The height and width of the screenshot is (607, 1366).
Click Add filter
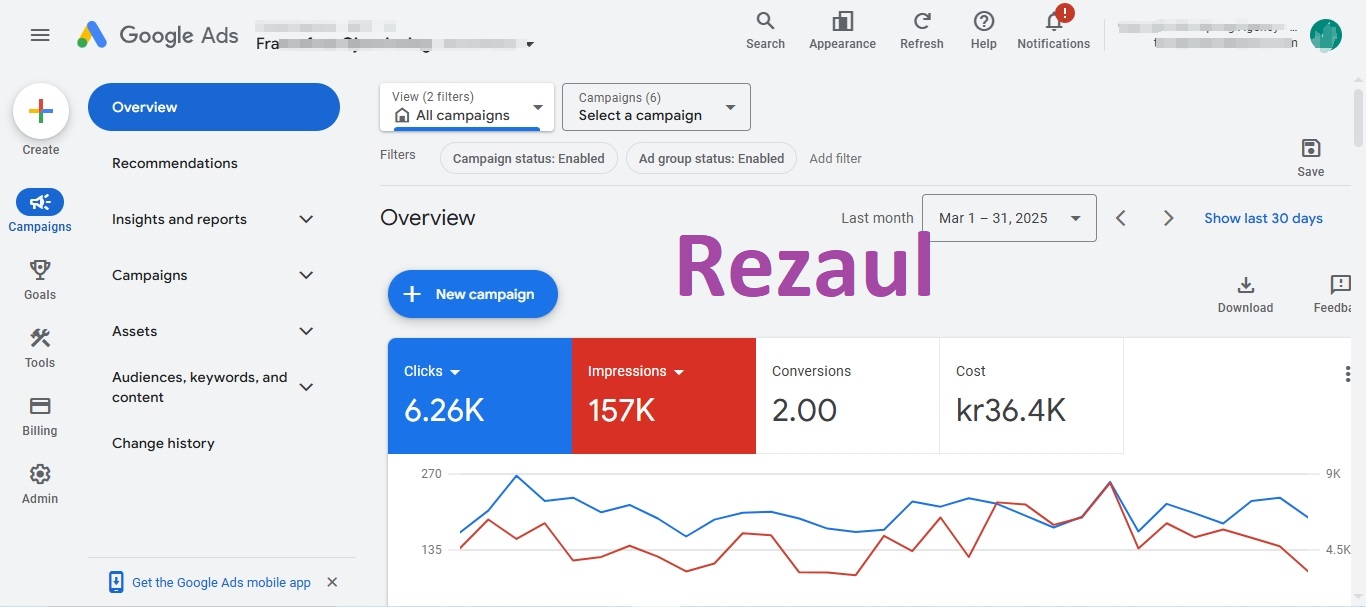coord(835,158)
